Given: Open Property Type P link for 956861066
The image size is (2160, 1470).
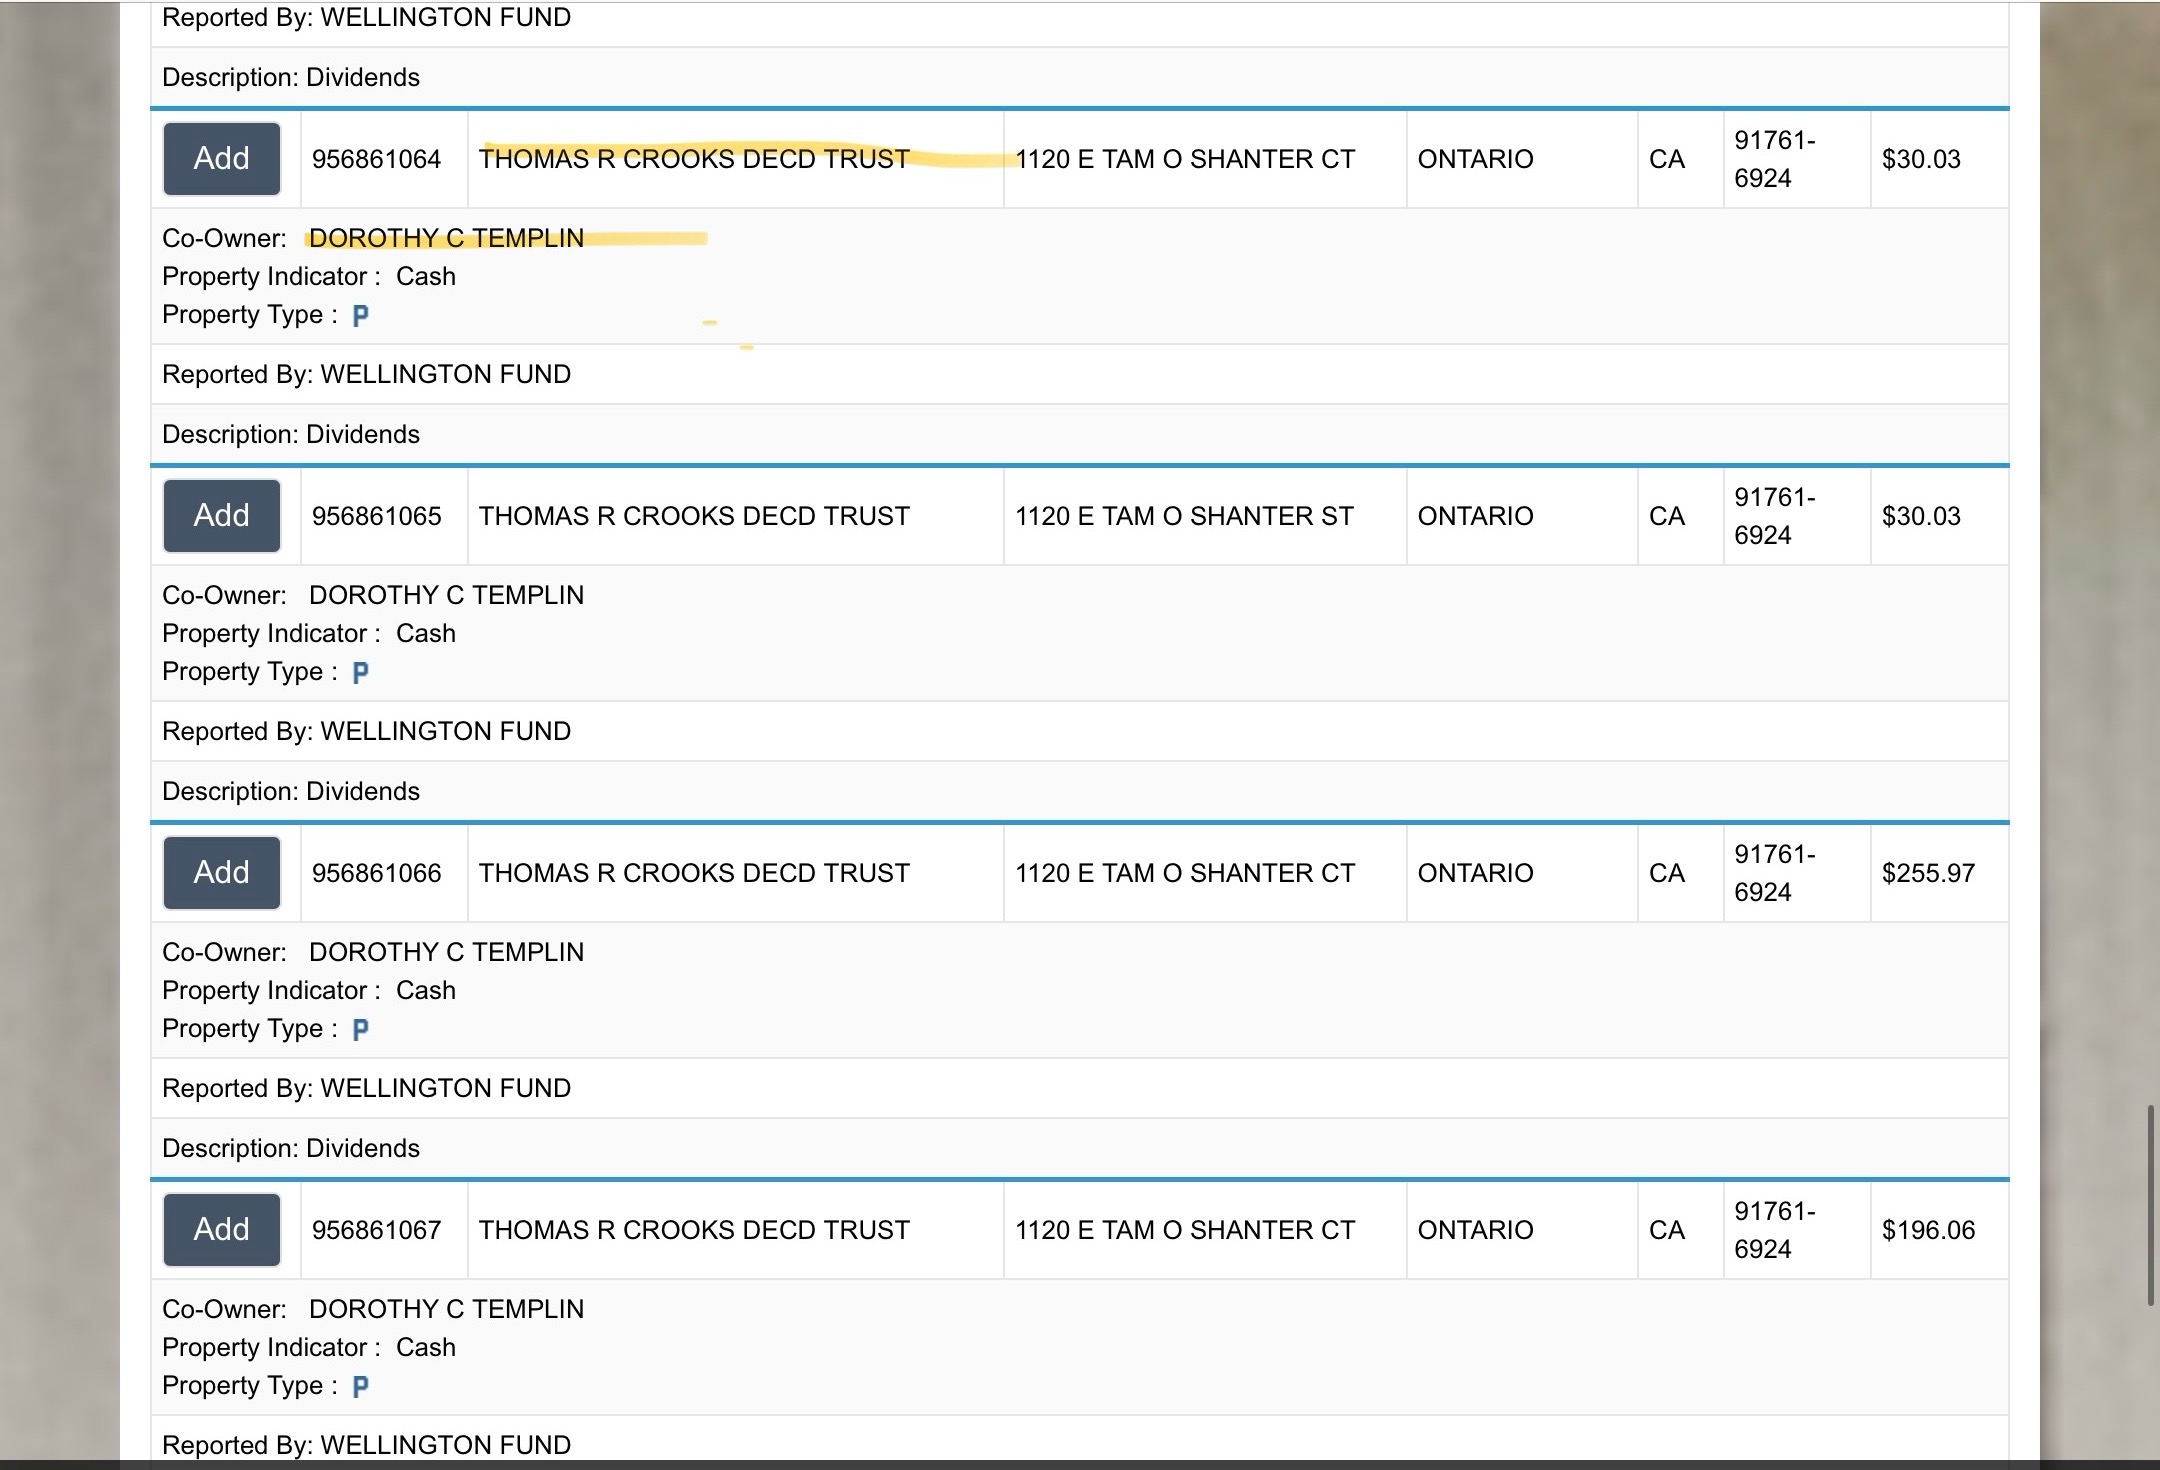Looking at the screenshot, I should pyautogui.click(x=361, y=1030).
